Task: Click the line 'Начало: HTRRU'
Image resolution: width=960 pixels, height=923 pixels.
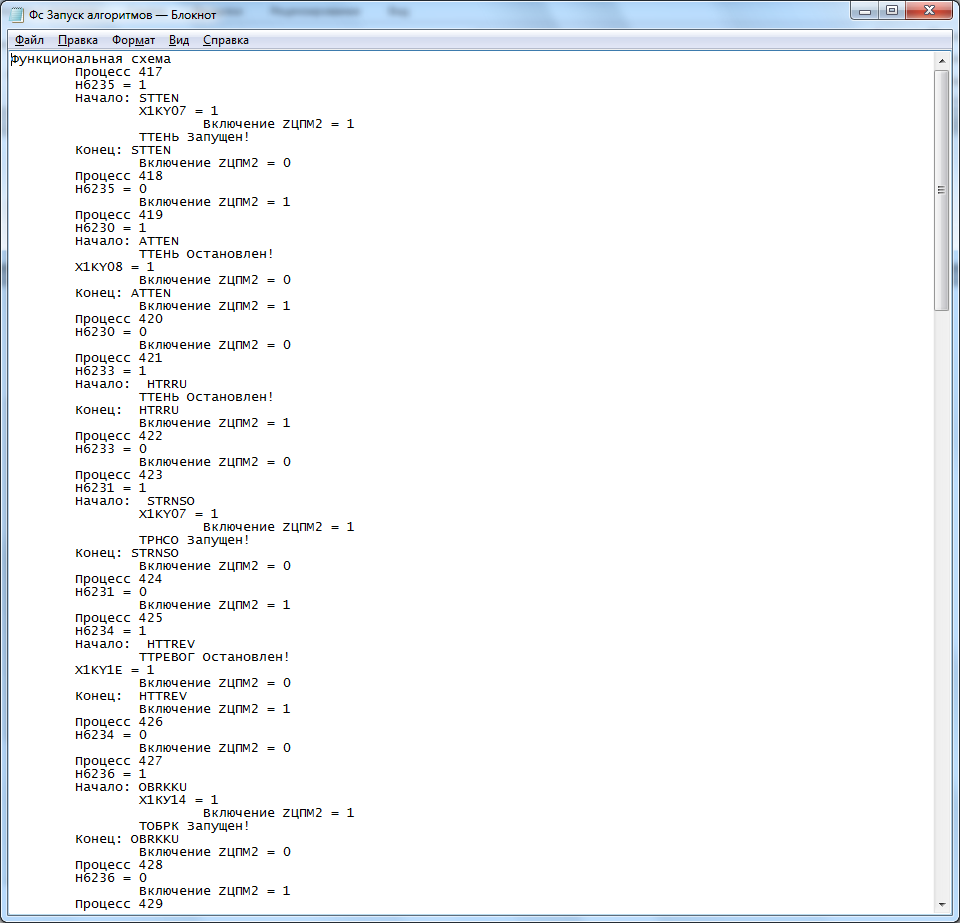Action: 131,384
